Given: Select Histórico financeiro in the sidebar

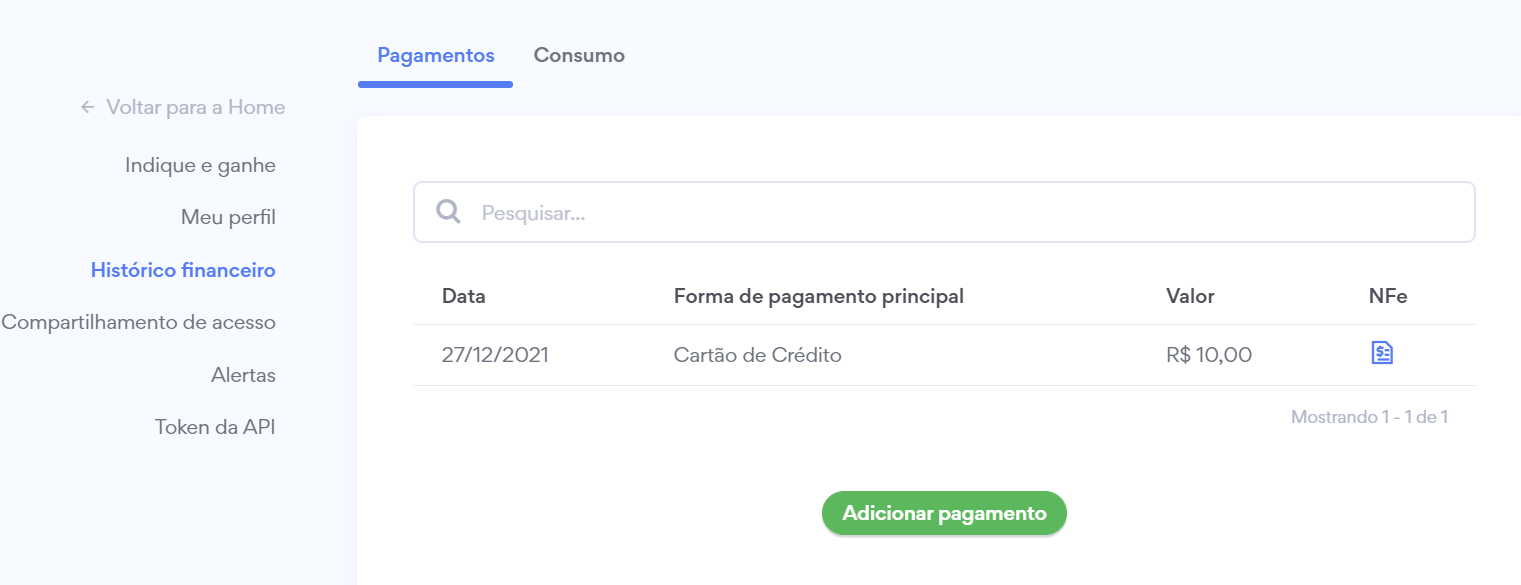Looking at the screenshot, I should point(183,270).
